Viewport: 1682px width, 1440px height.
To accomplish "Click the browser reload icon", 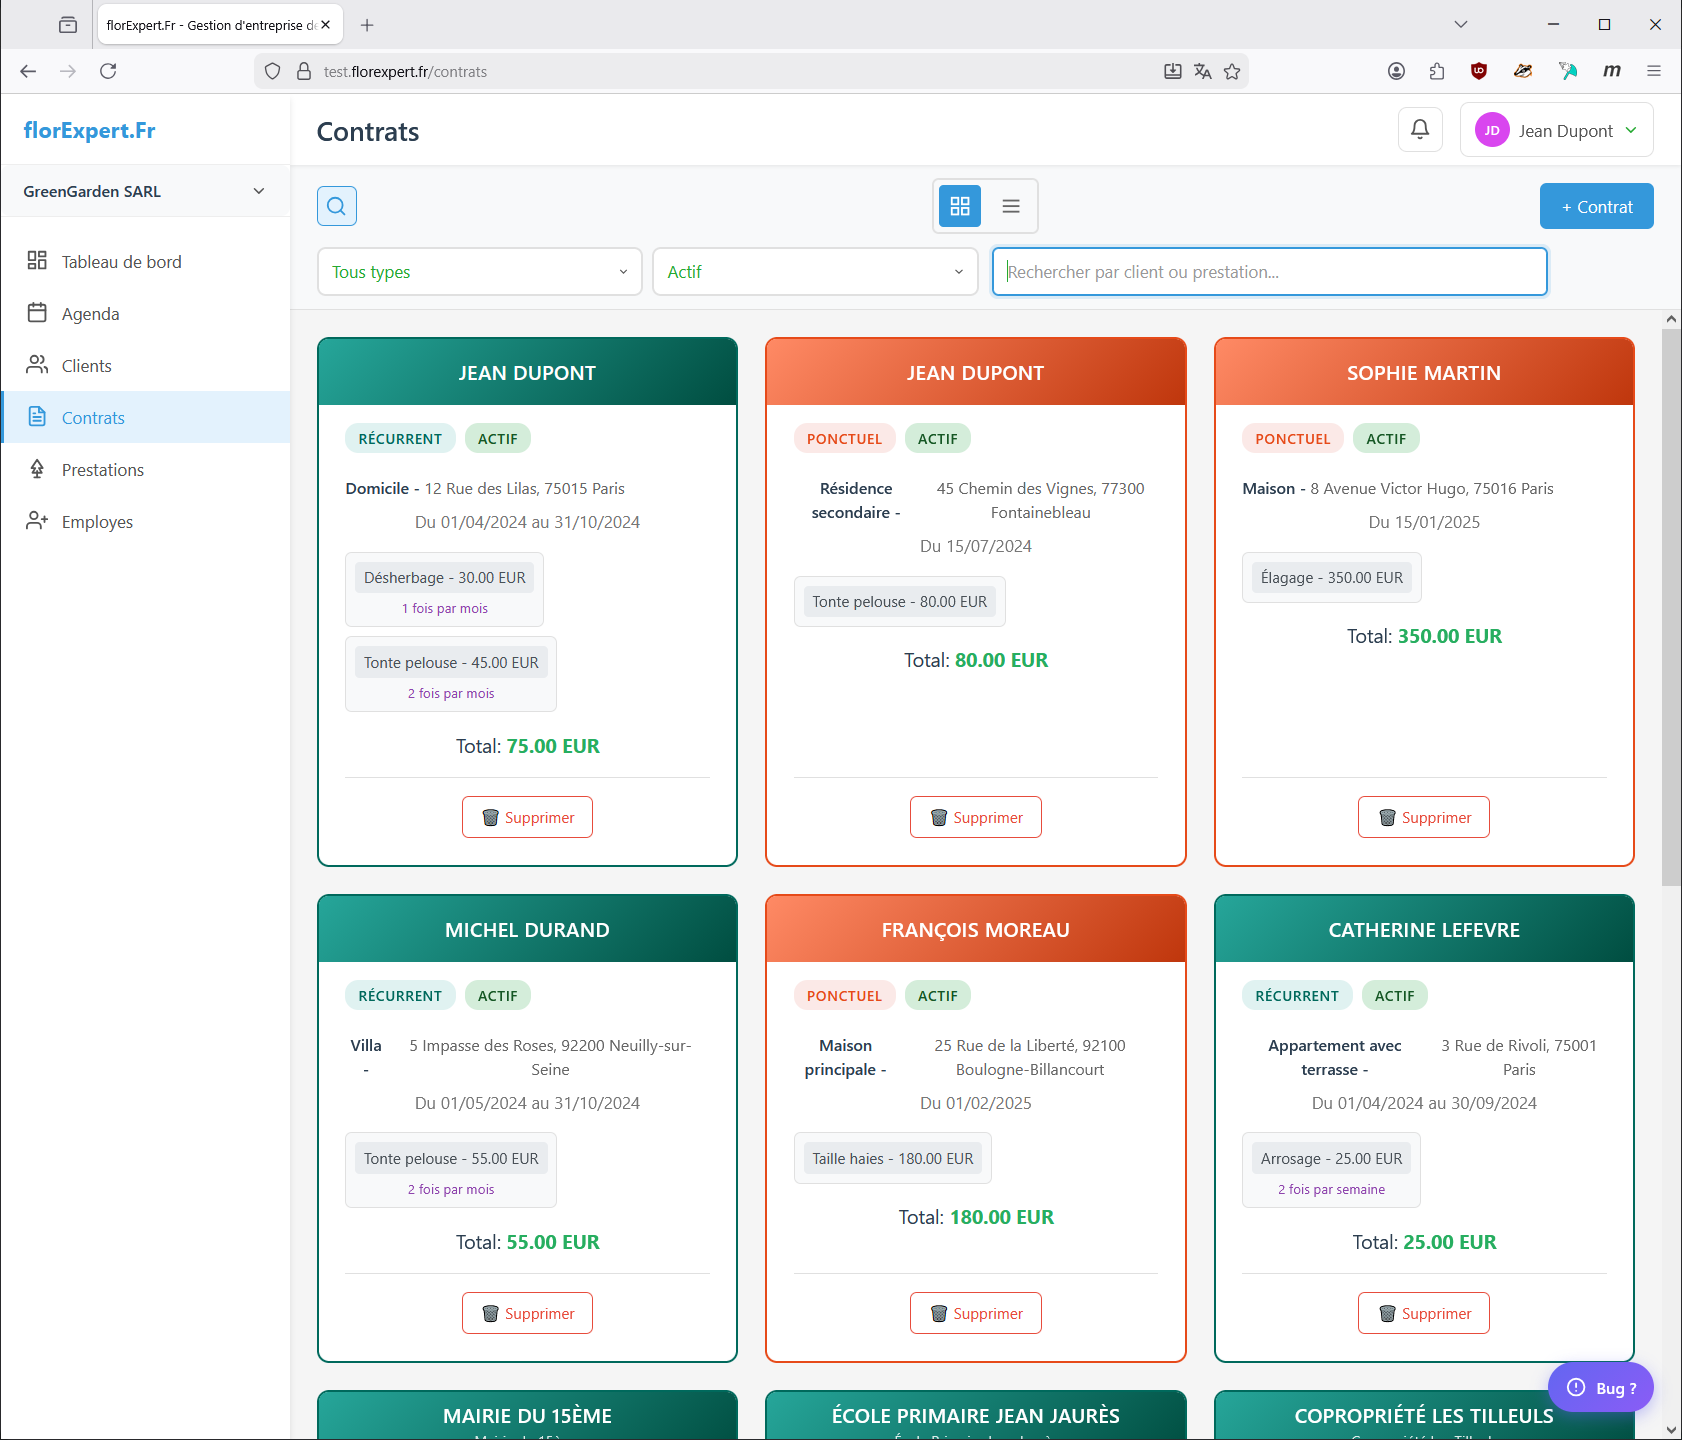I will [108, 71].
